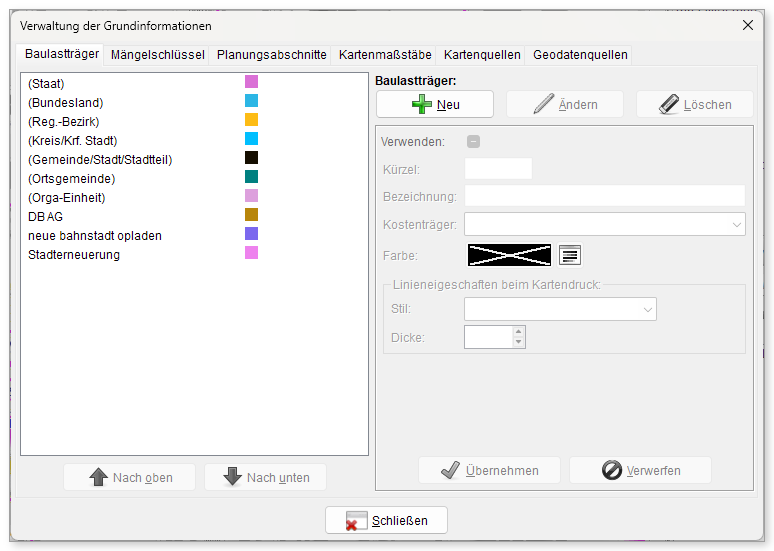Click the pencil icon on Ändern
The image size is (774, 551).
[x=544, y=104]
